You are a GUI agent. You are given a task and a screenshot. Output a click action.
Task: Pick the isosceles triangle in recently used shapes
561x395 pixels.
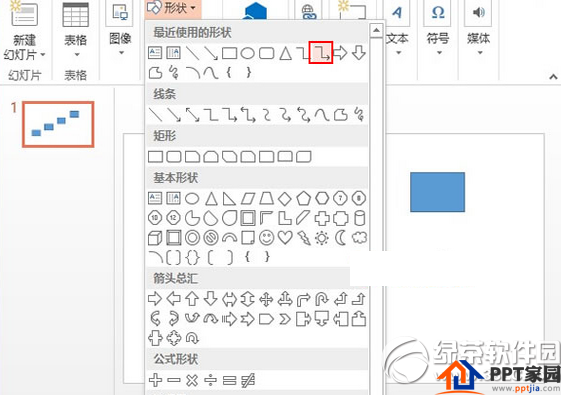285,53
